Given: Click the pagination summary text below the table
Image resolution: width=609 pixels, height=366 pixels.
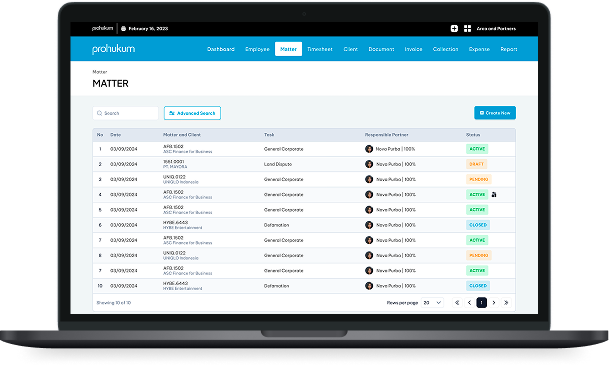Looking at the screenshot, I should pos(114,303).
